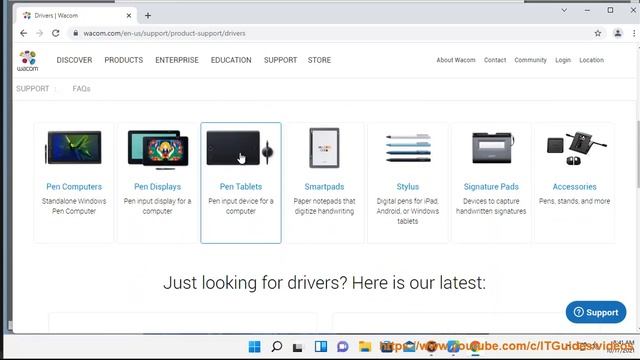Select the Pen Tablets category title
Screen dimensions: 640x360
(x=241, y=187)
